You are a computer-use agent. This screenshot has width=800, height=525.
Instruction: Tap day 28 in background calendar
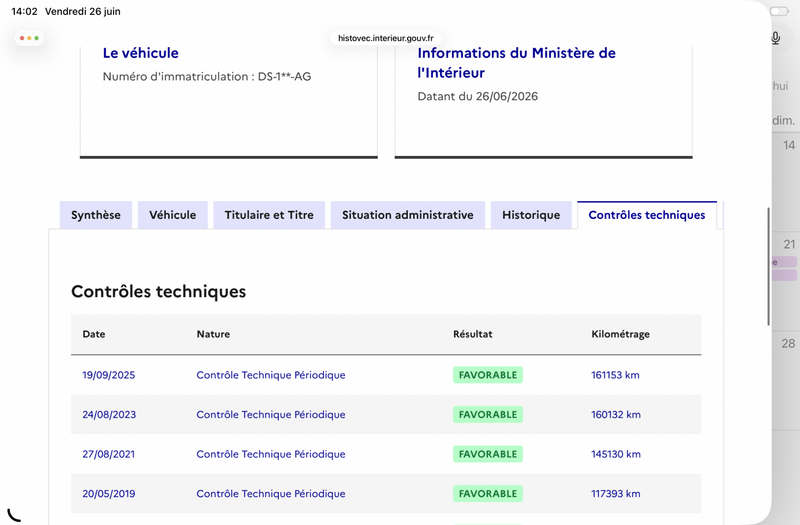coord(788,343)
